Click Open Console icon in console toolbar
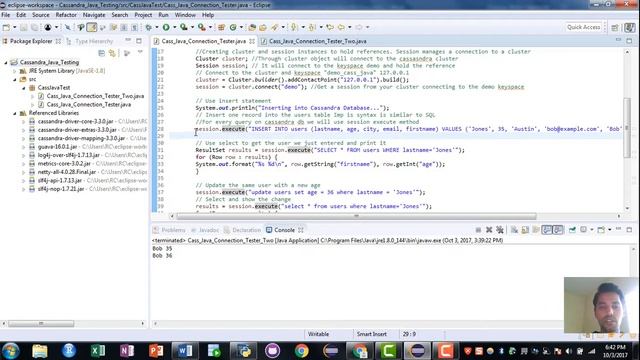This screenshot has width=640, height=360. 601,230
